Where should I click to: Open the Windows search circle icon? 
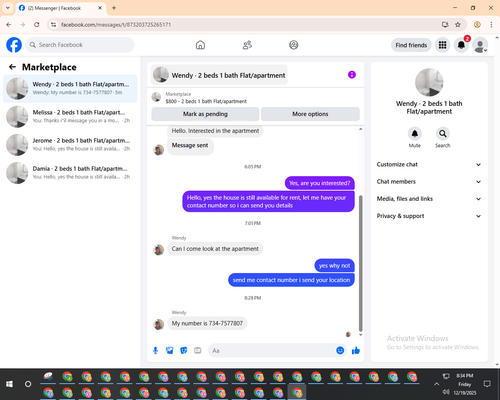28,384
